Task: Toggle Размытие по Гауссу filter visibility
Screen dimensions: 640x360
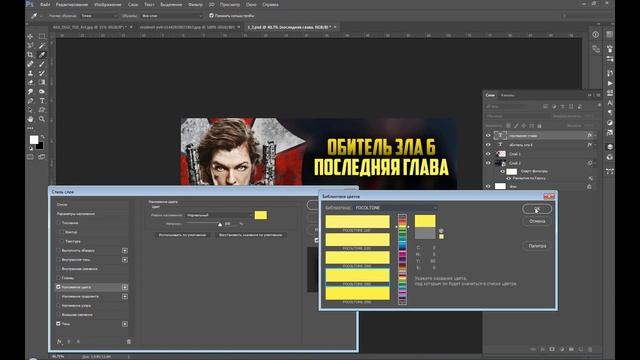Action: point(509,178)
